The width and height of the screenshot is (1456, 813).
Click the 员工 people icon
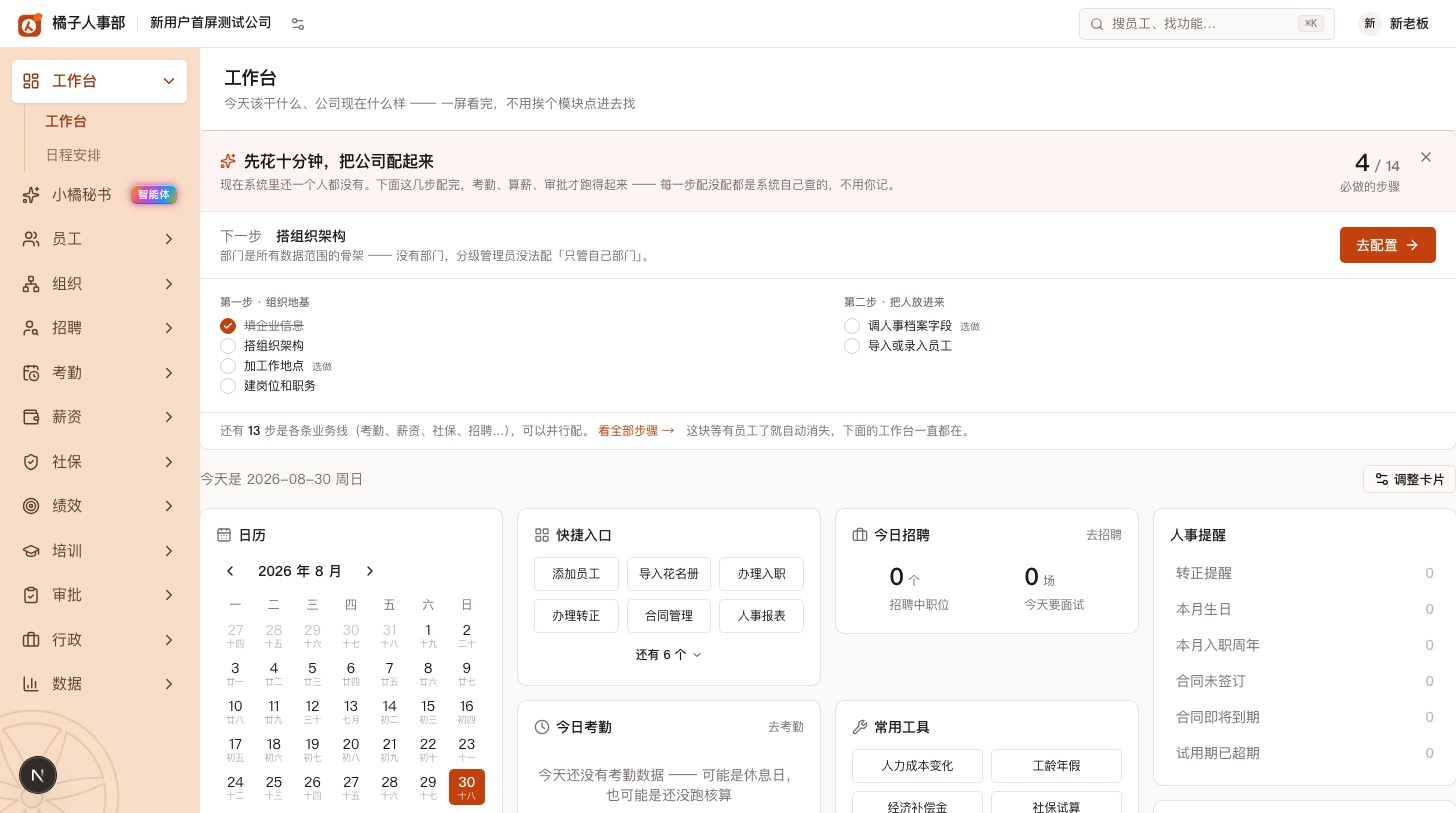(31, 239)
